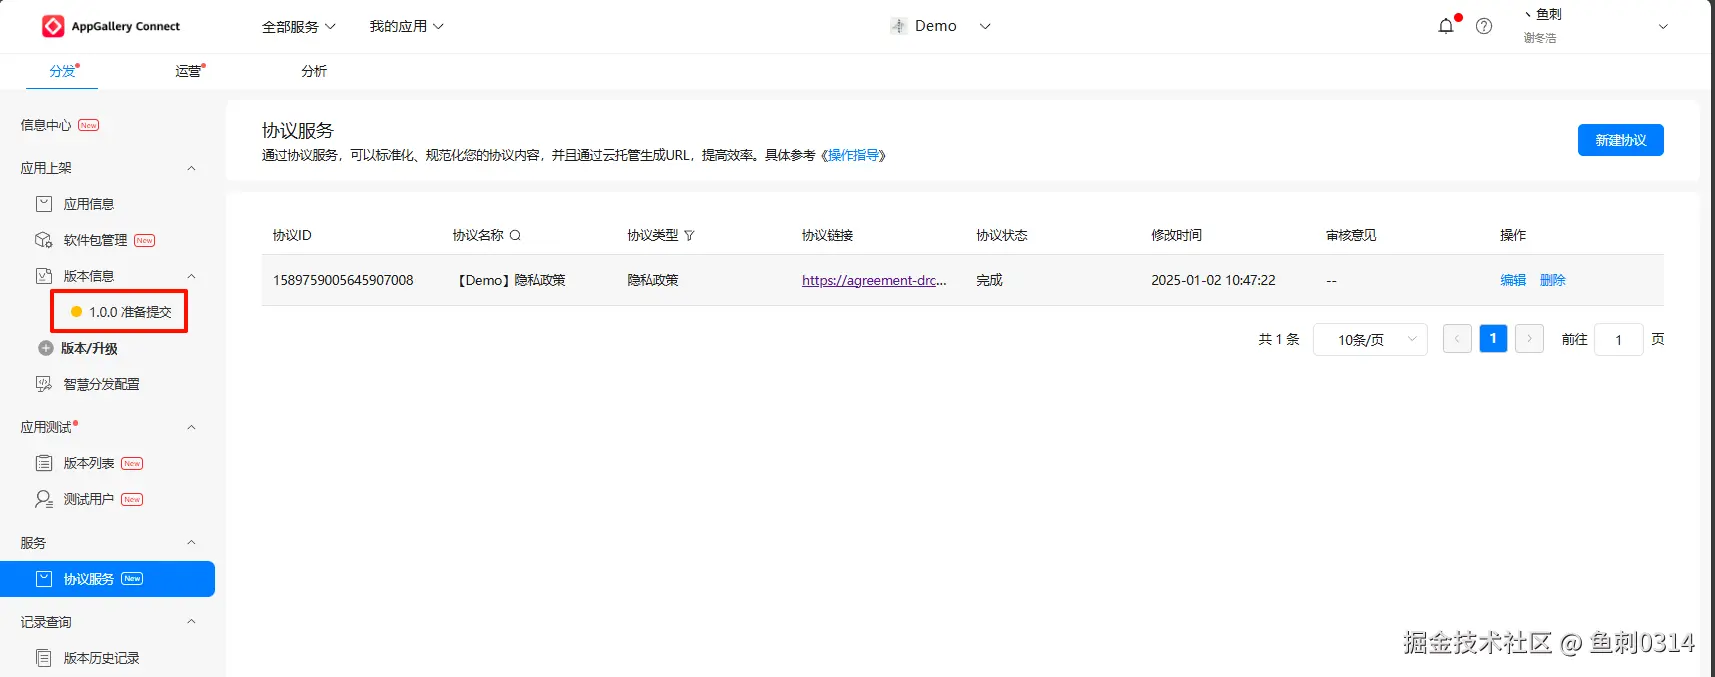Select 应用信息 in the sidebar
Viewport: 1715px width, 677px height.
[89, 204]
